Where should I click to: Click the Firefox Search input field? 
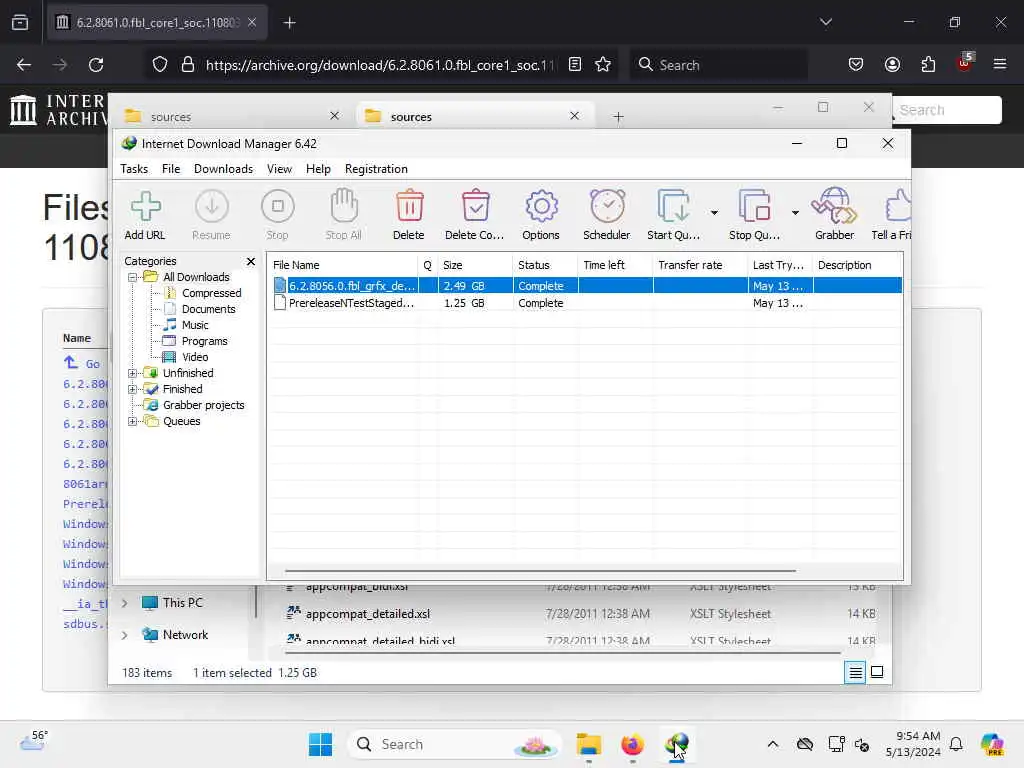click(x=718, y=65)
